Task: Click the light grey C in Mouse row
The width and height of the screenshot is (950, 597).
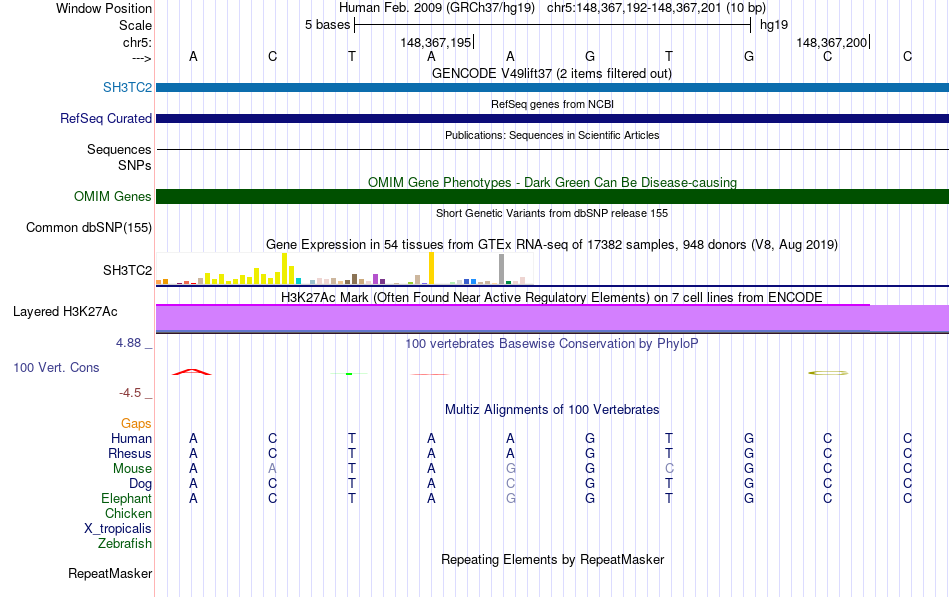Action: (669, 469)
